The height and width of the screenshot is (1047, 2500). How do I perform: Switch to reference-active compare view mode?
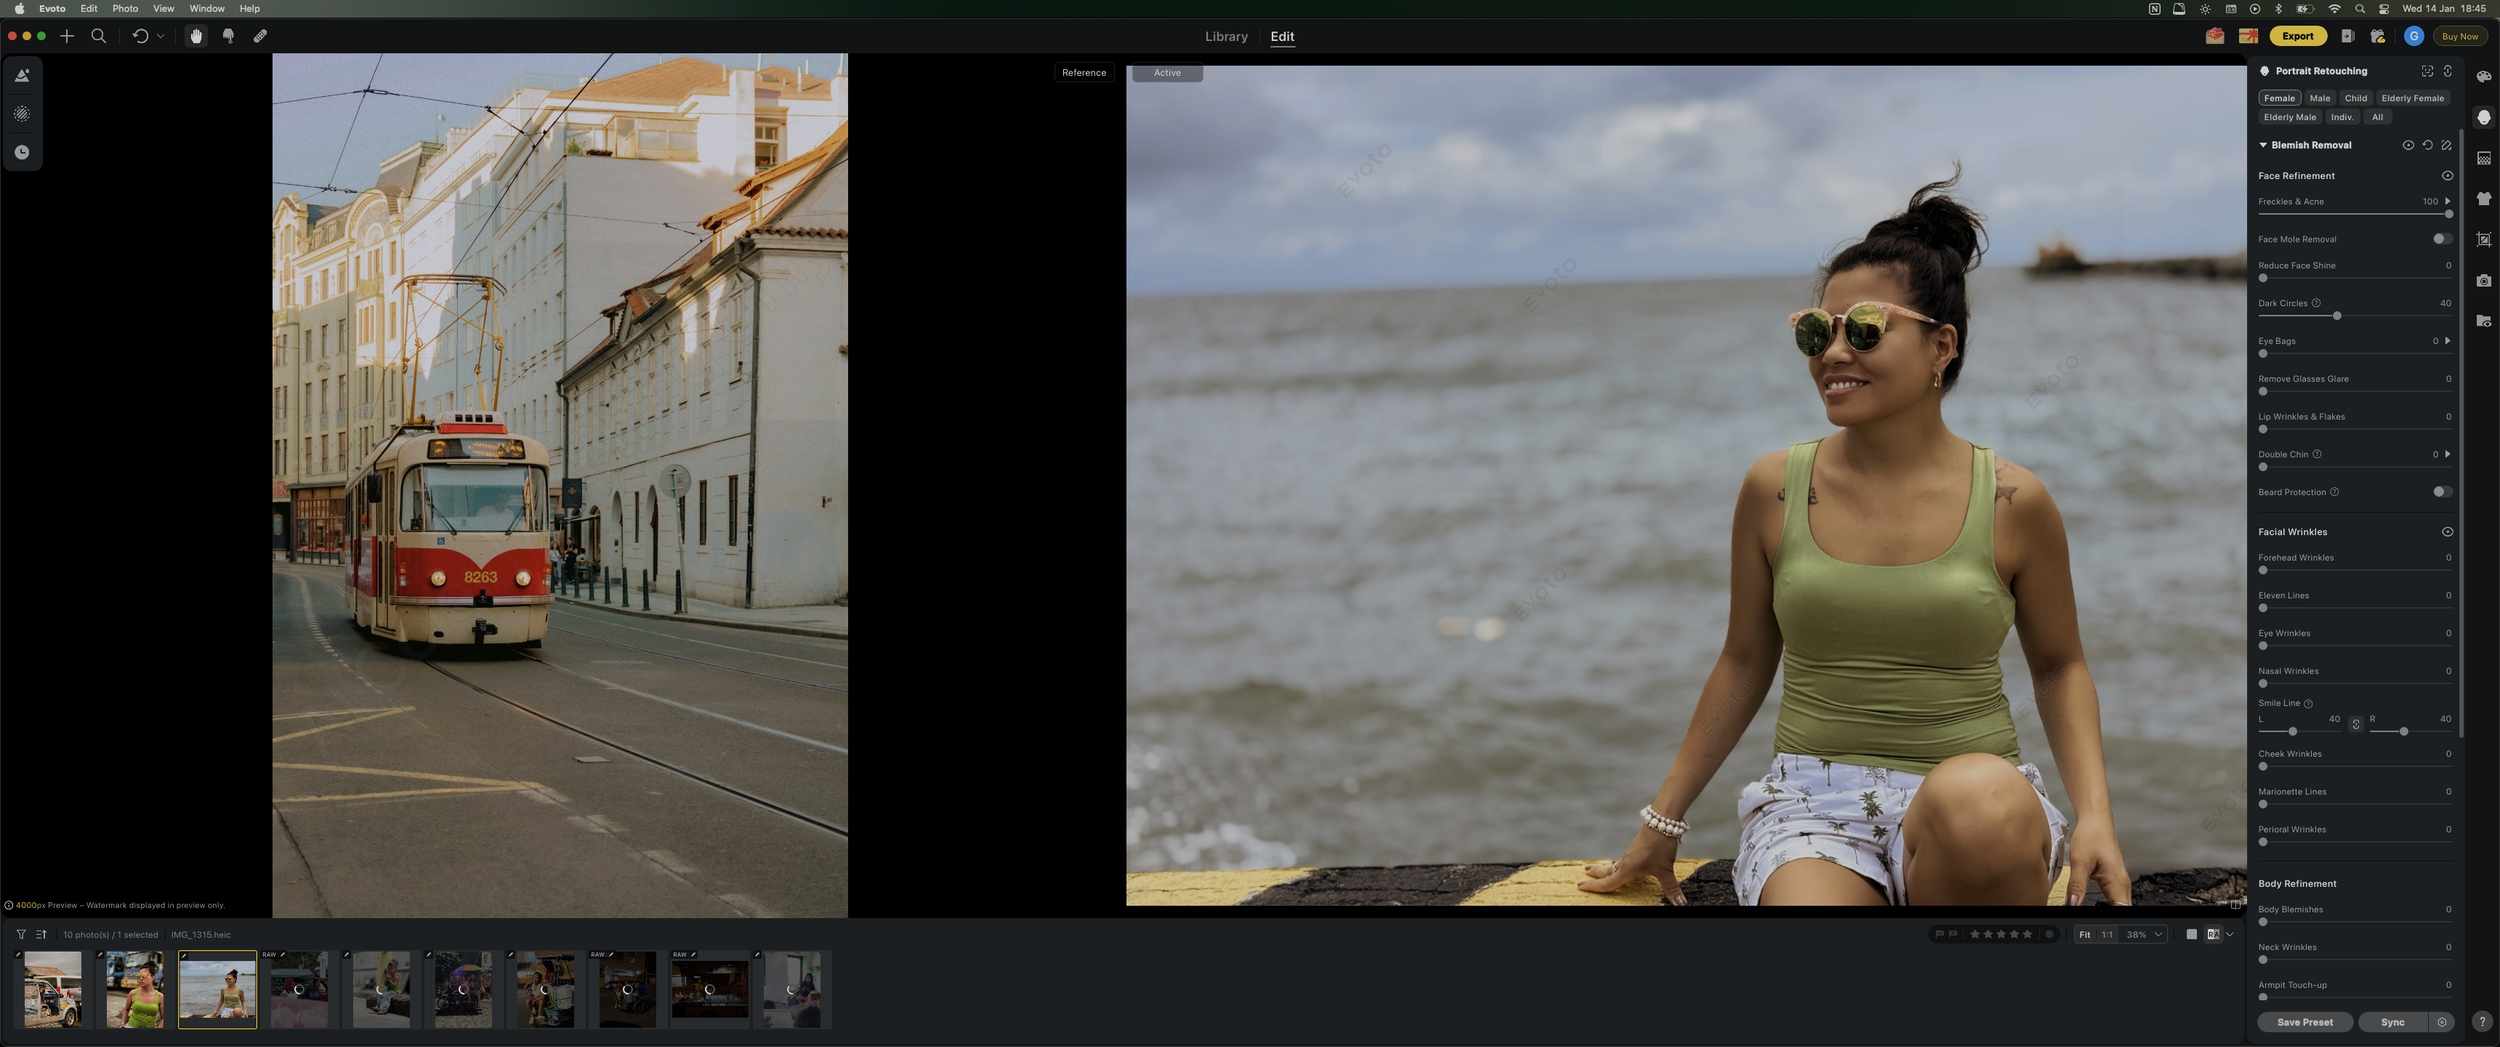click(2213, 934)
